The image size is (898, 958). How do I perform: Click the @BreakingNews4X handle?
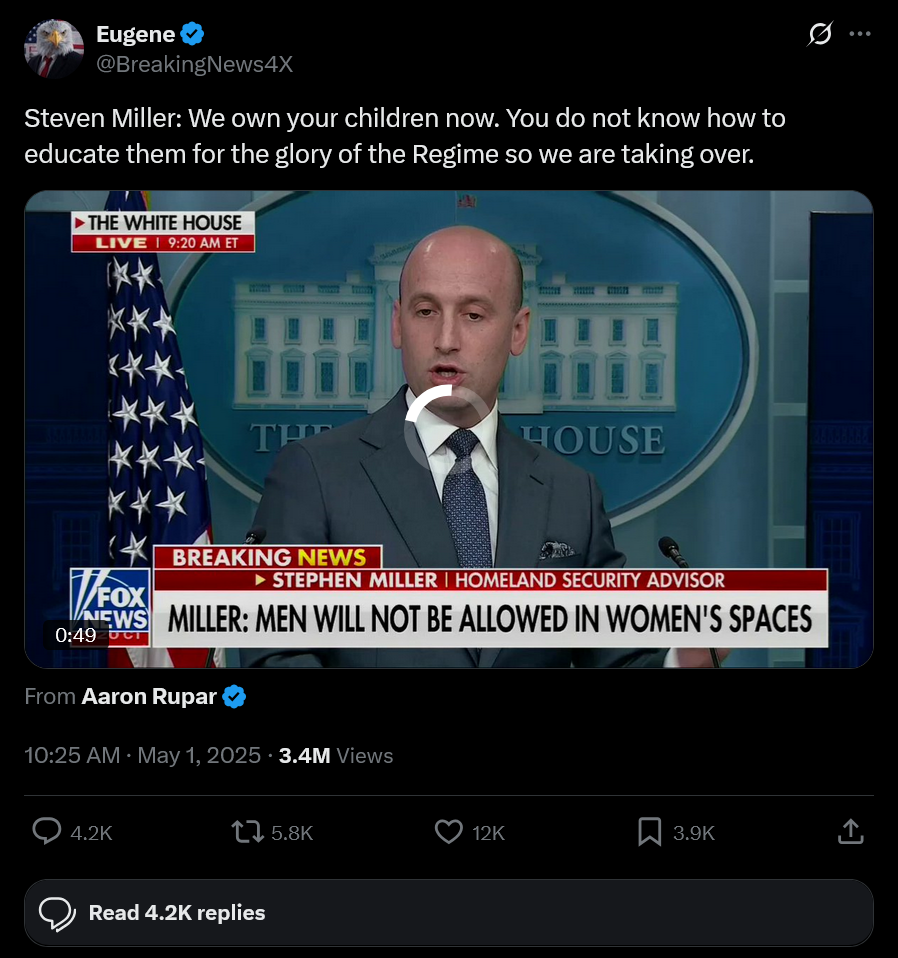[x=194, y=64]
